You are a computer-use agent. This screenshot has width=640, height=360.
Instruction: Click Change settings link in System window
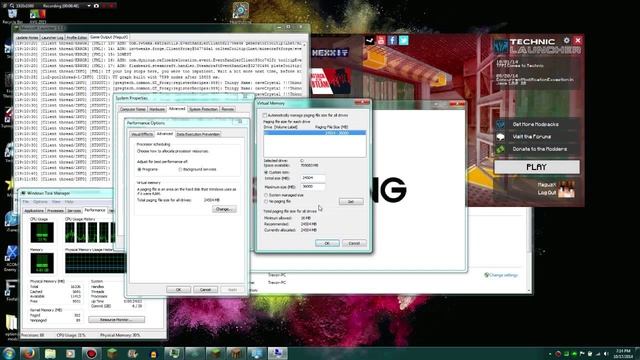pos(503,275)
